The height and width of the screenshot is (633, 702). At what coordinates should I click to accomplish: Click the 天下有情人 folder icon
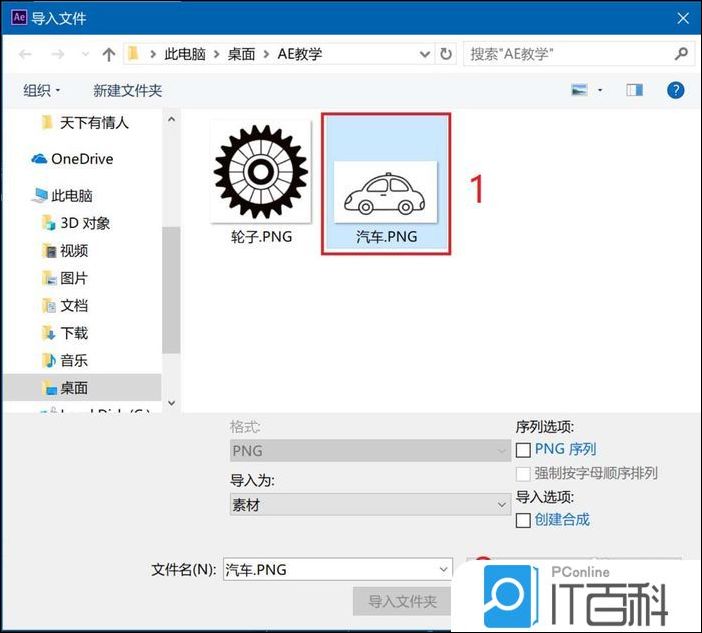click(x=46, y=122)
